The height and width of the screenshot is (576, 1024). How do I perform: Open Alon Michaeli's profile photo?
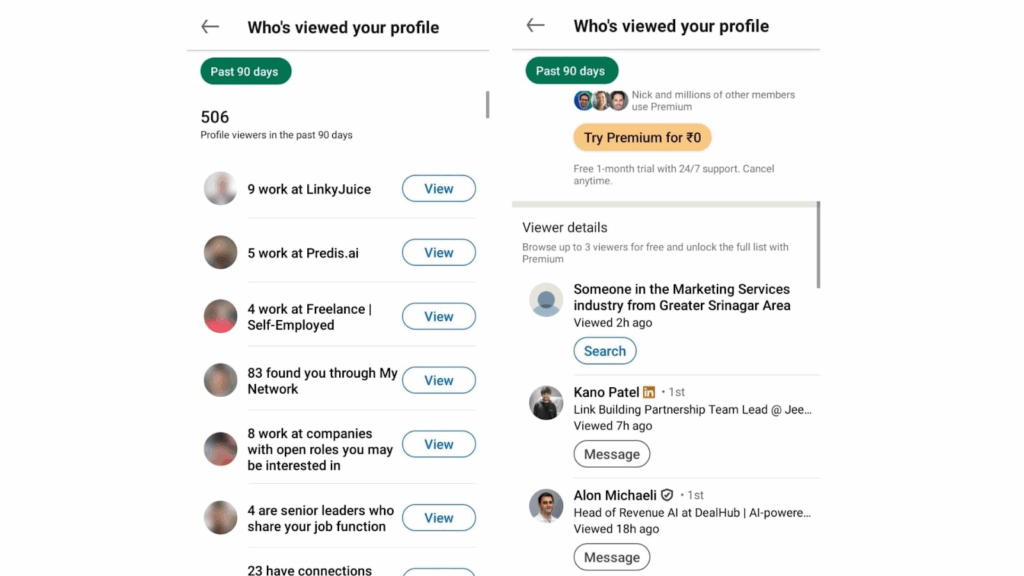[546, 506]
